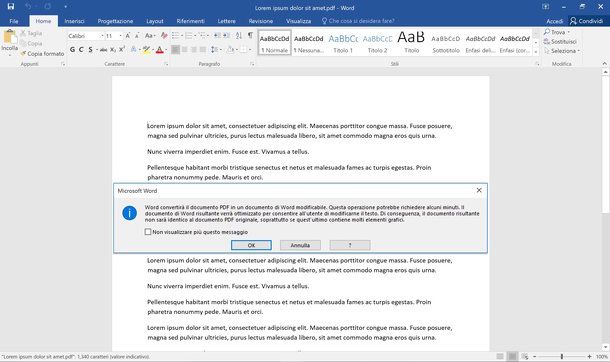Open the File tab
Screen dimensions: 610x362
coord(14,21)
